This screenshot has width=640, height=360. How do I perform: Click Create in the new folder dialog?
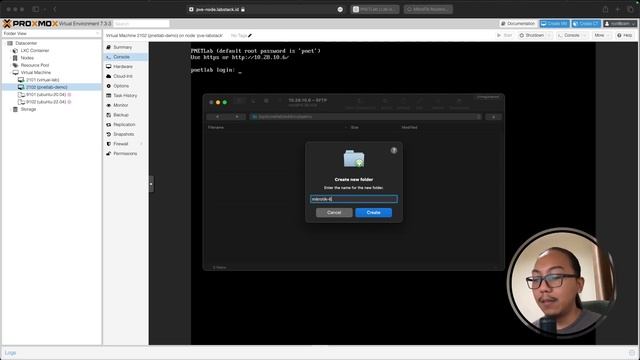[x=373, y=212]
